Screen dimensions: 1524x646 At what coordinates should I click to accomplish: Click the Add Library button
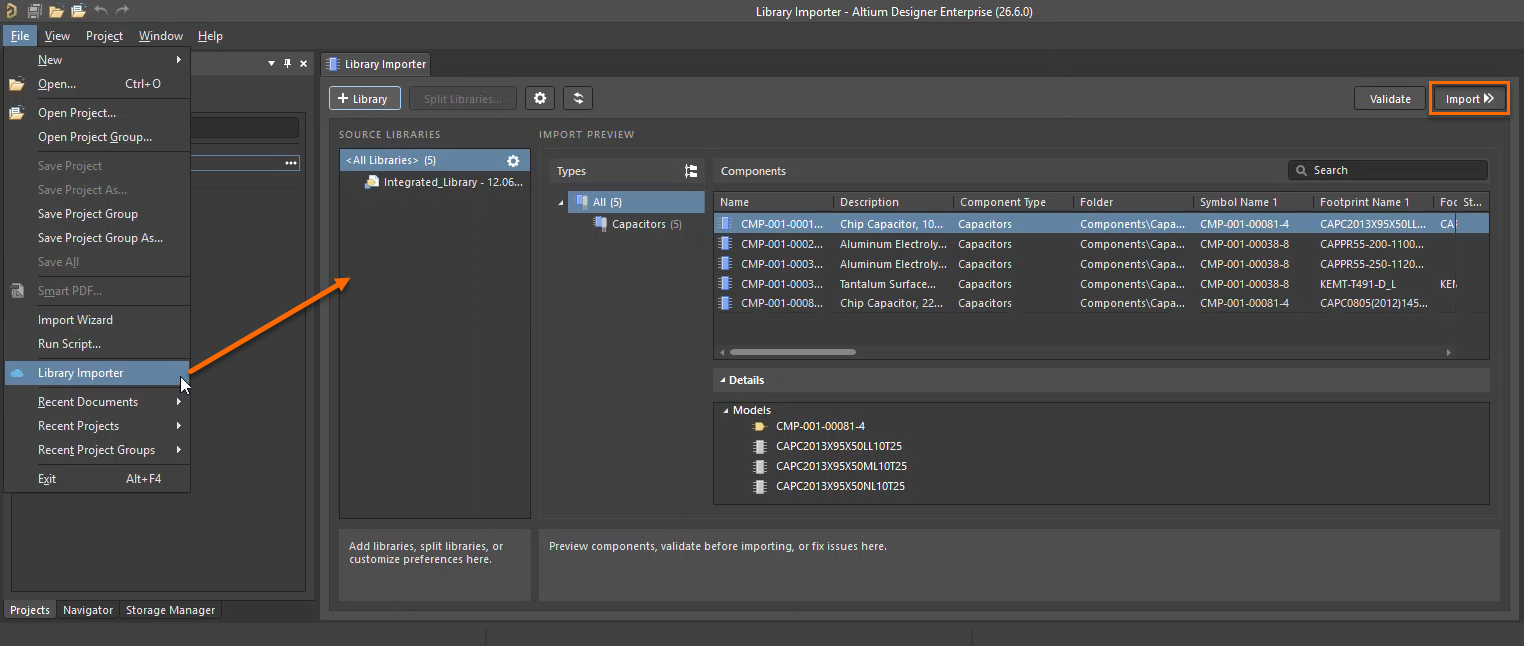click(x=365, y=99)
